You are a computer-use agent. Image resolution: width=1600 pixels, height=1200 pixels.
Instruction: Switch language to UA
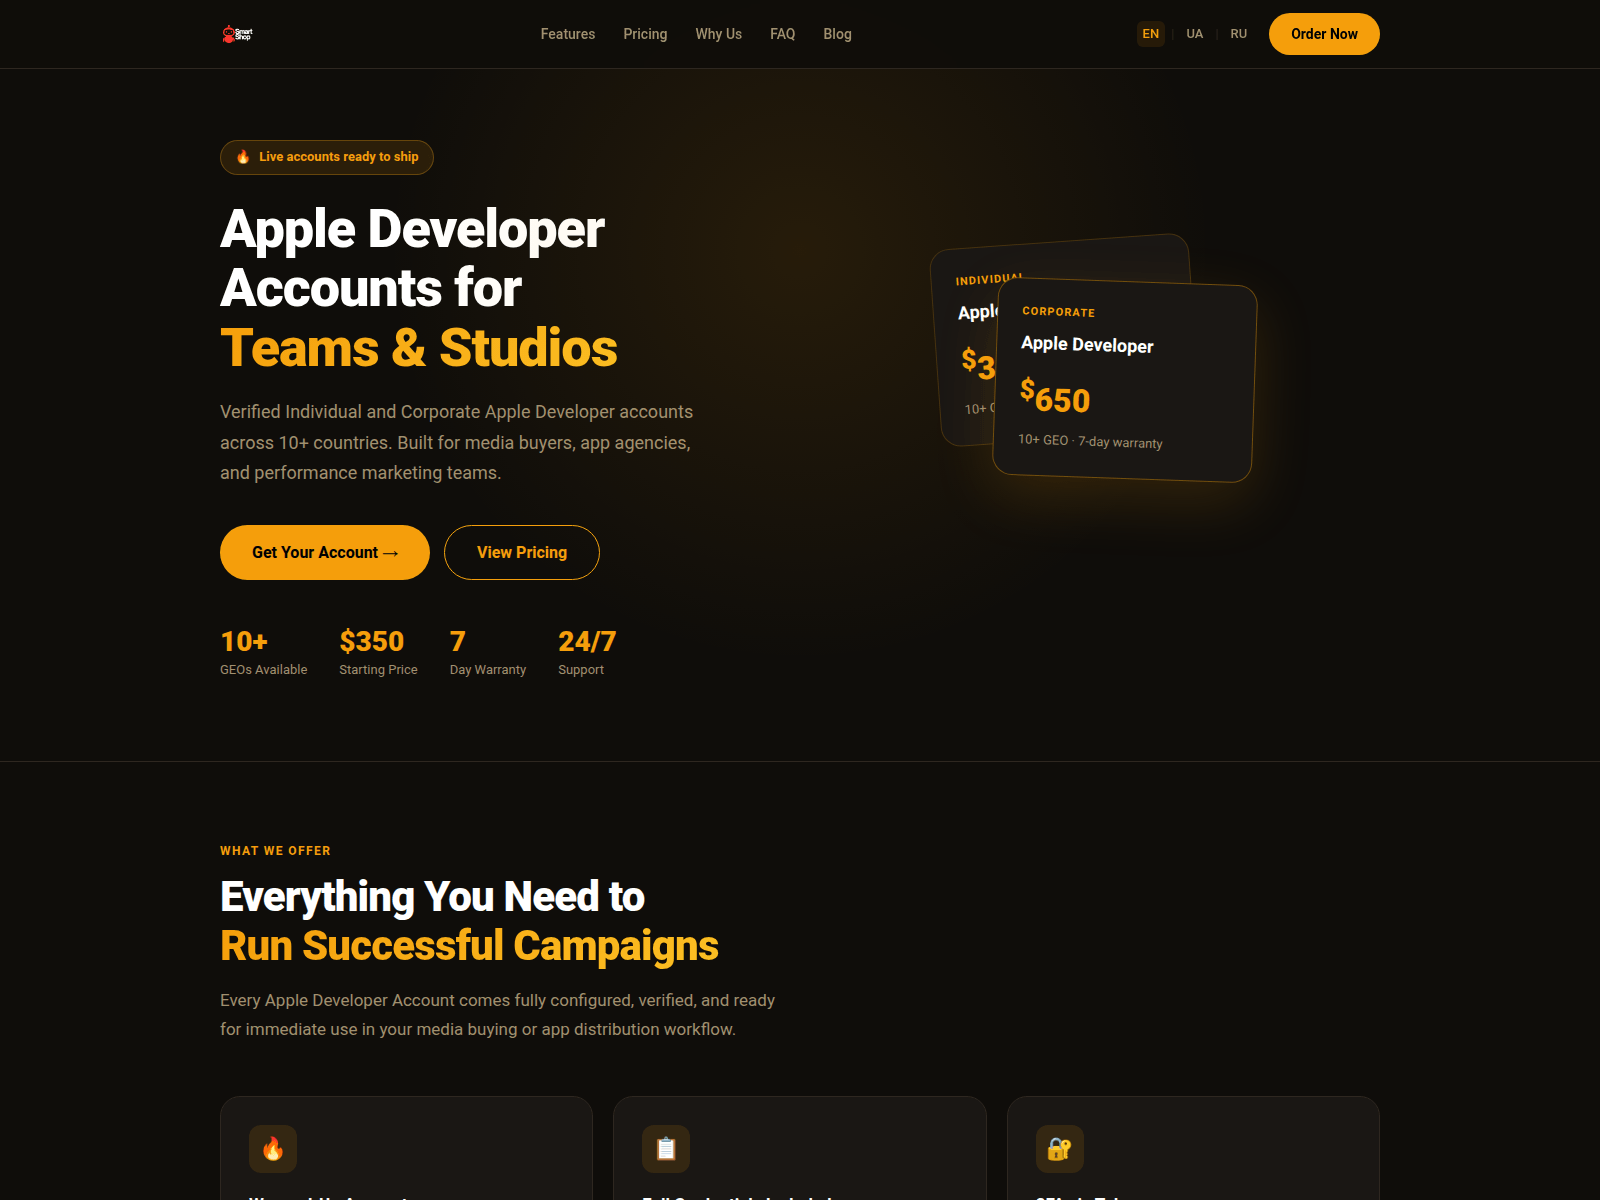point(1195,34)
